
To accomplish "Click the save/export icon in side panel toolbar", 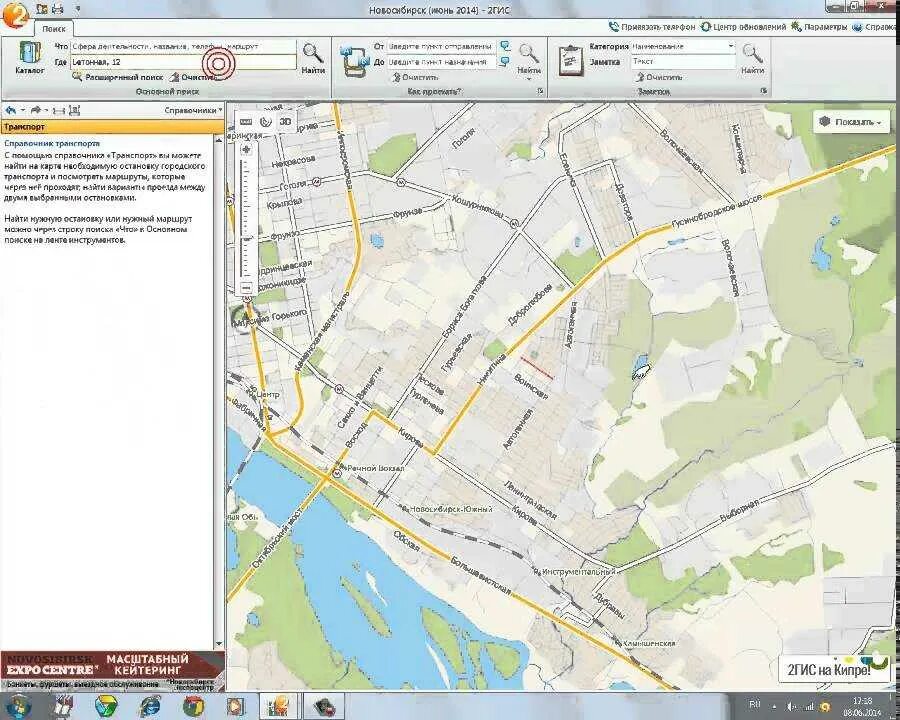I will click(x=75, y=110).
